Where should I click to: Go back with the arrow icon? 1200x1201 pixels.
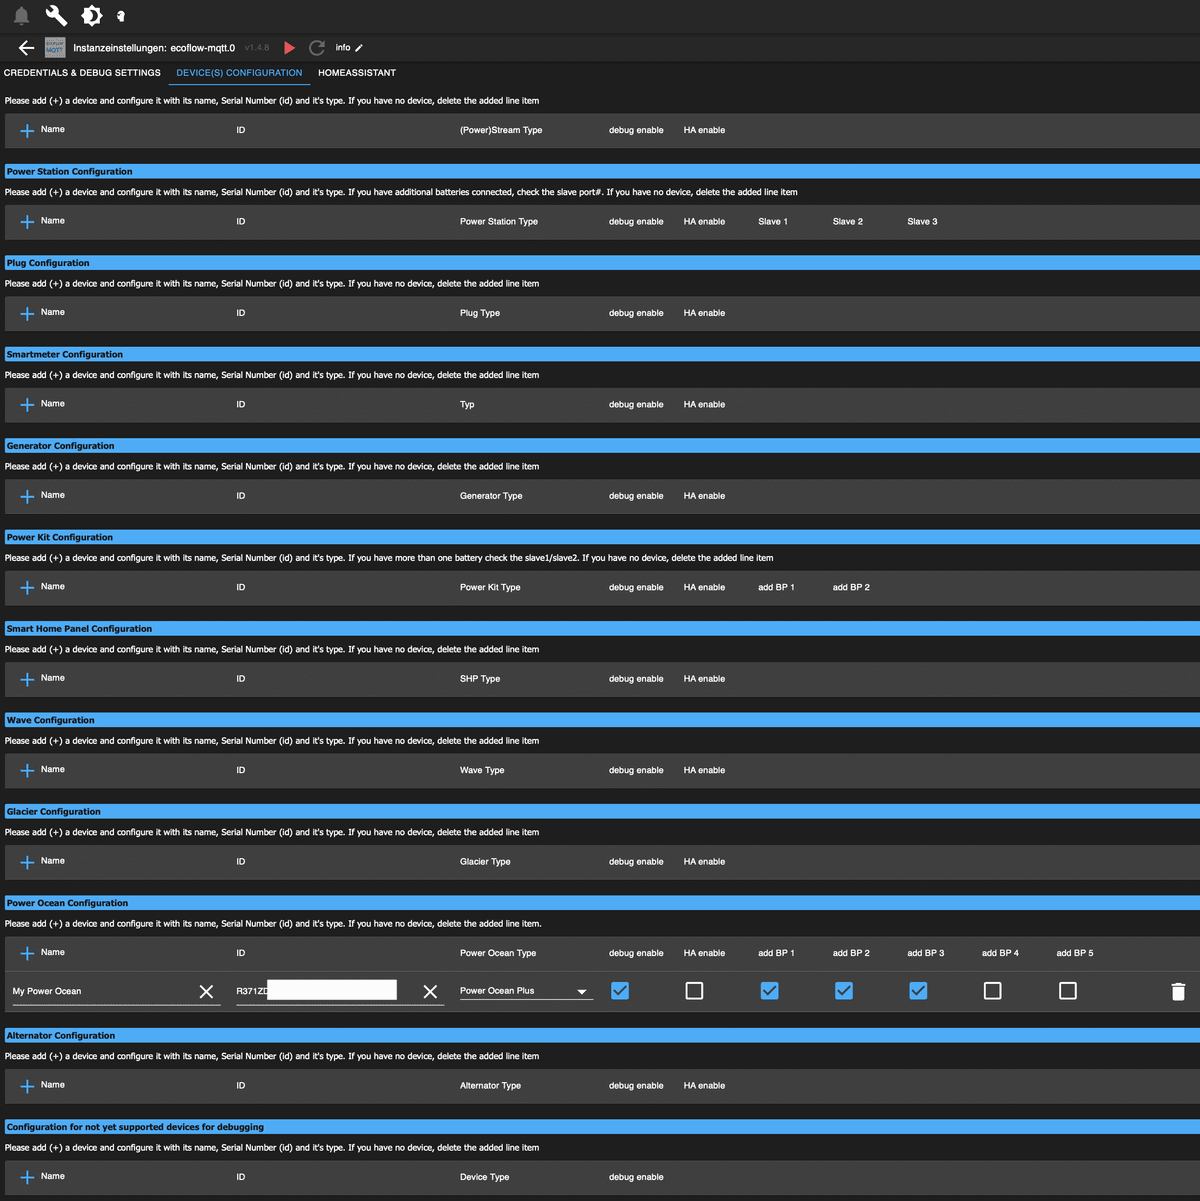pyautogui.click(x=26, y=48)
